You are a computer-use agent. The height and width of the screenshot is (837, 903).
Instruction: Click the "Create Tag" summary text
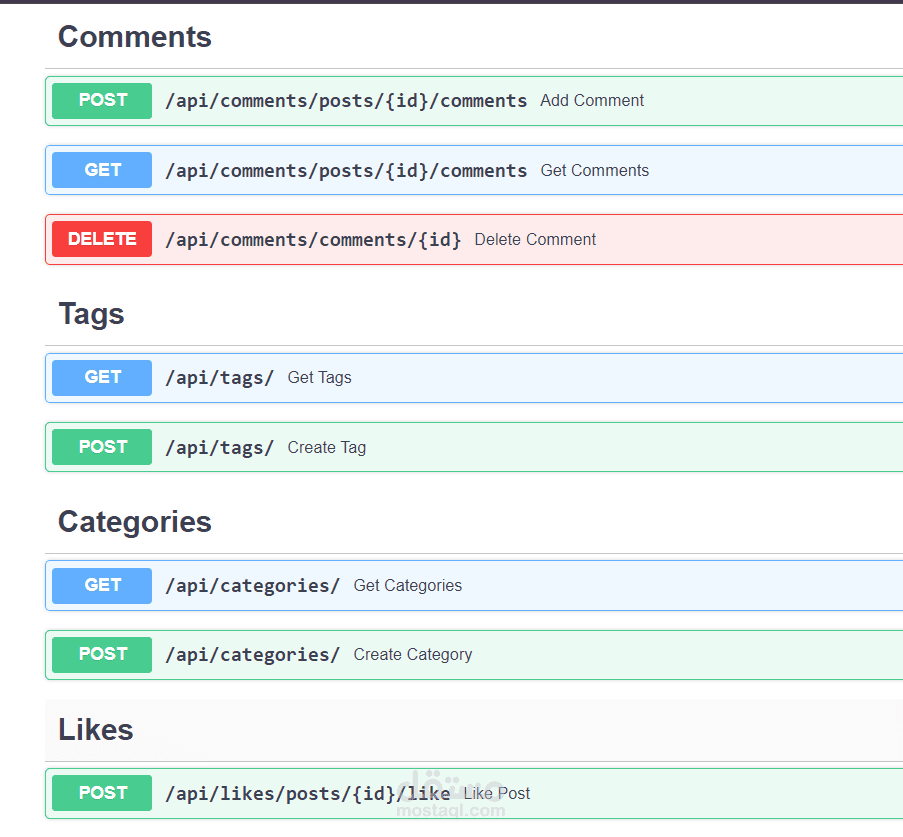click(327, 448)
